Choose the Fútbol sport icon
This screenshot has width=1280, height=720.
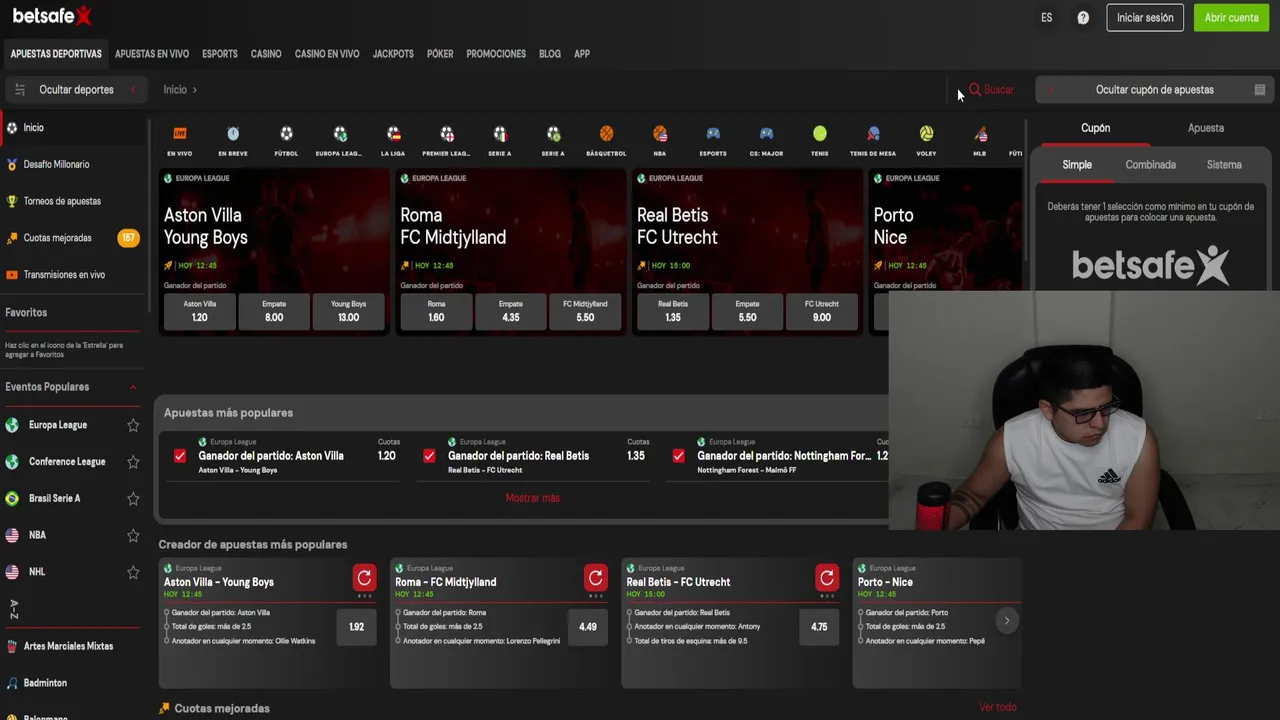287,134
